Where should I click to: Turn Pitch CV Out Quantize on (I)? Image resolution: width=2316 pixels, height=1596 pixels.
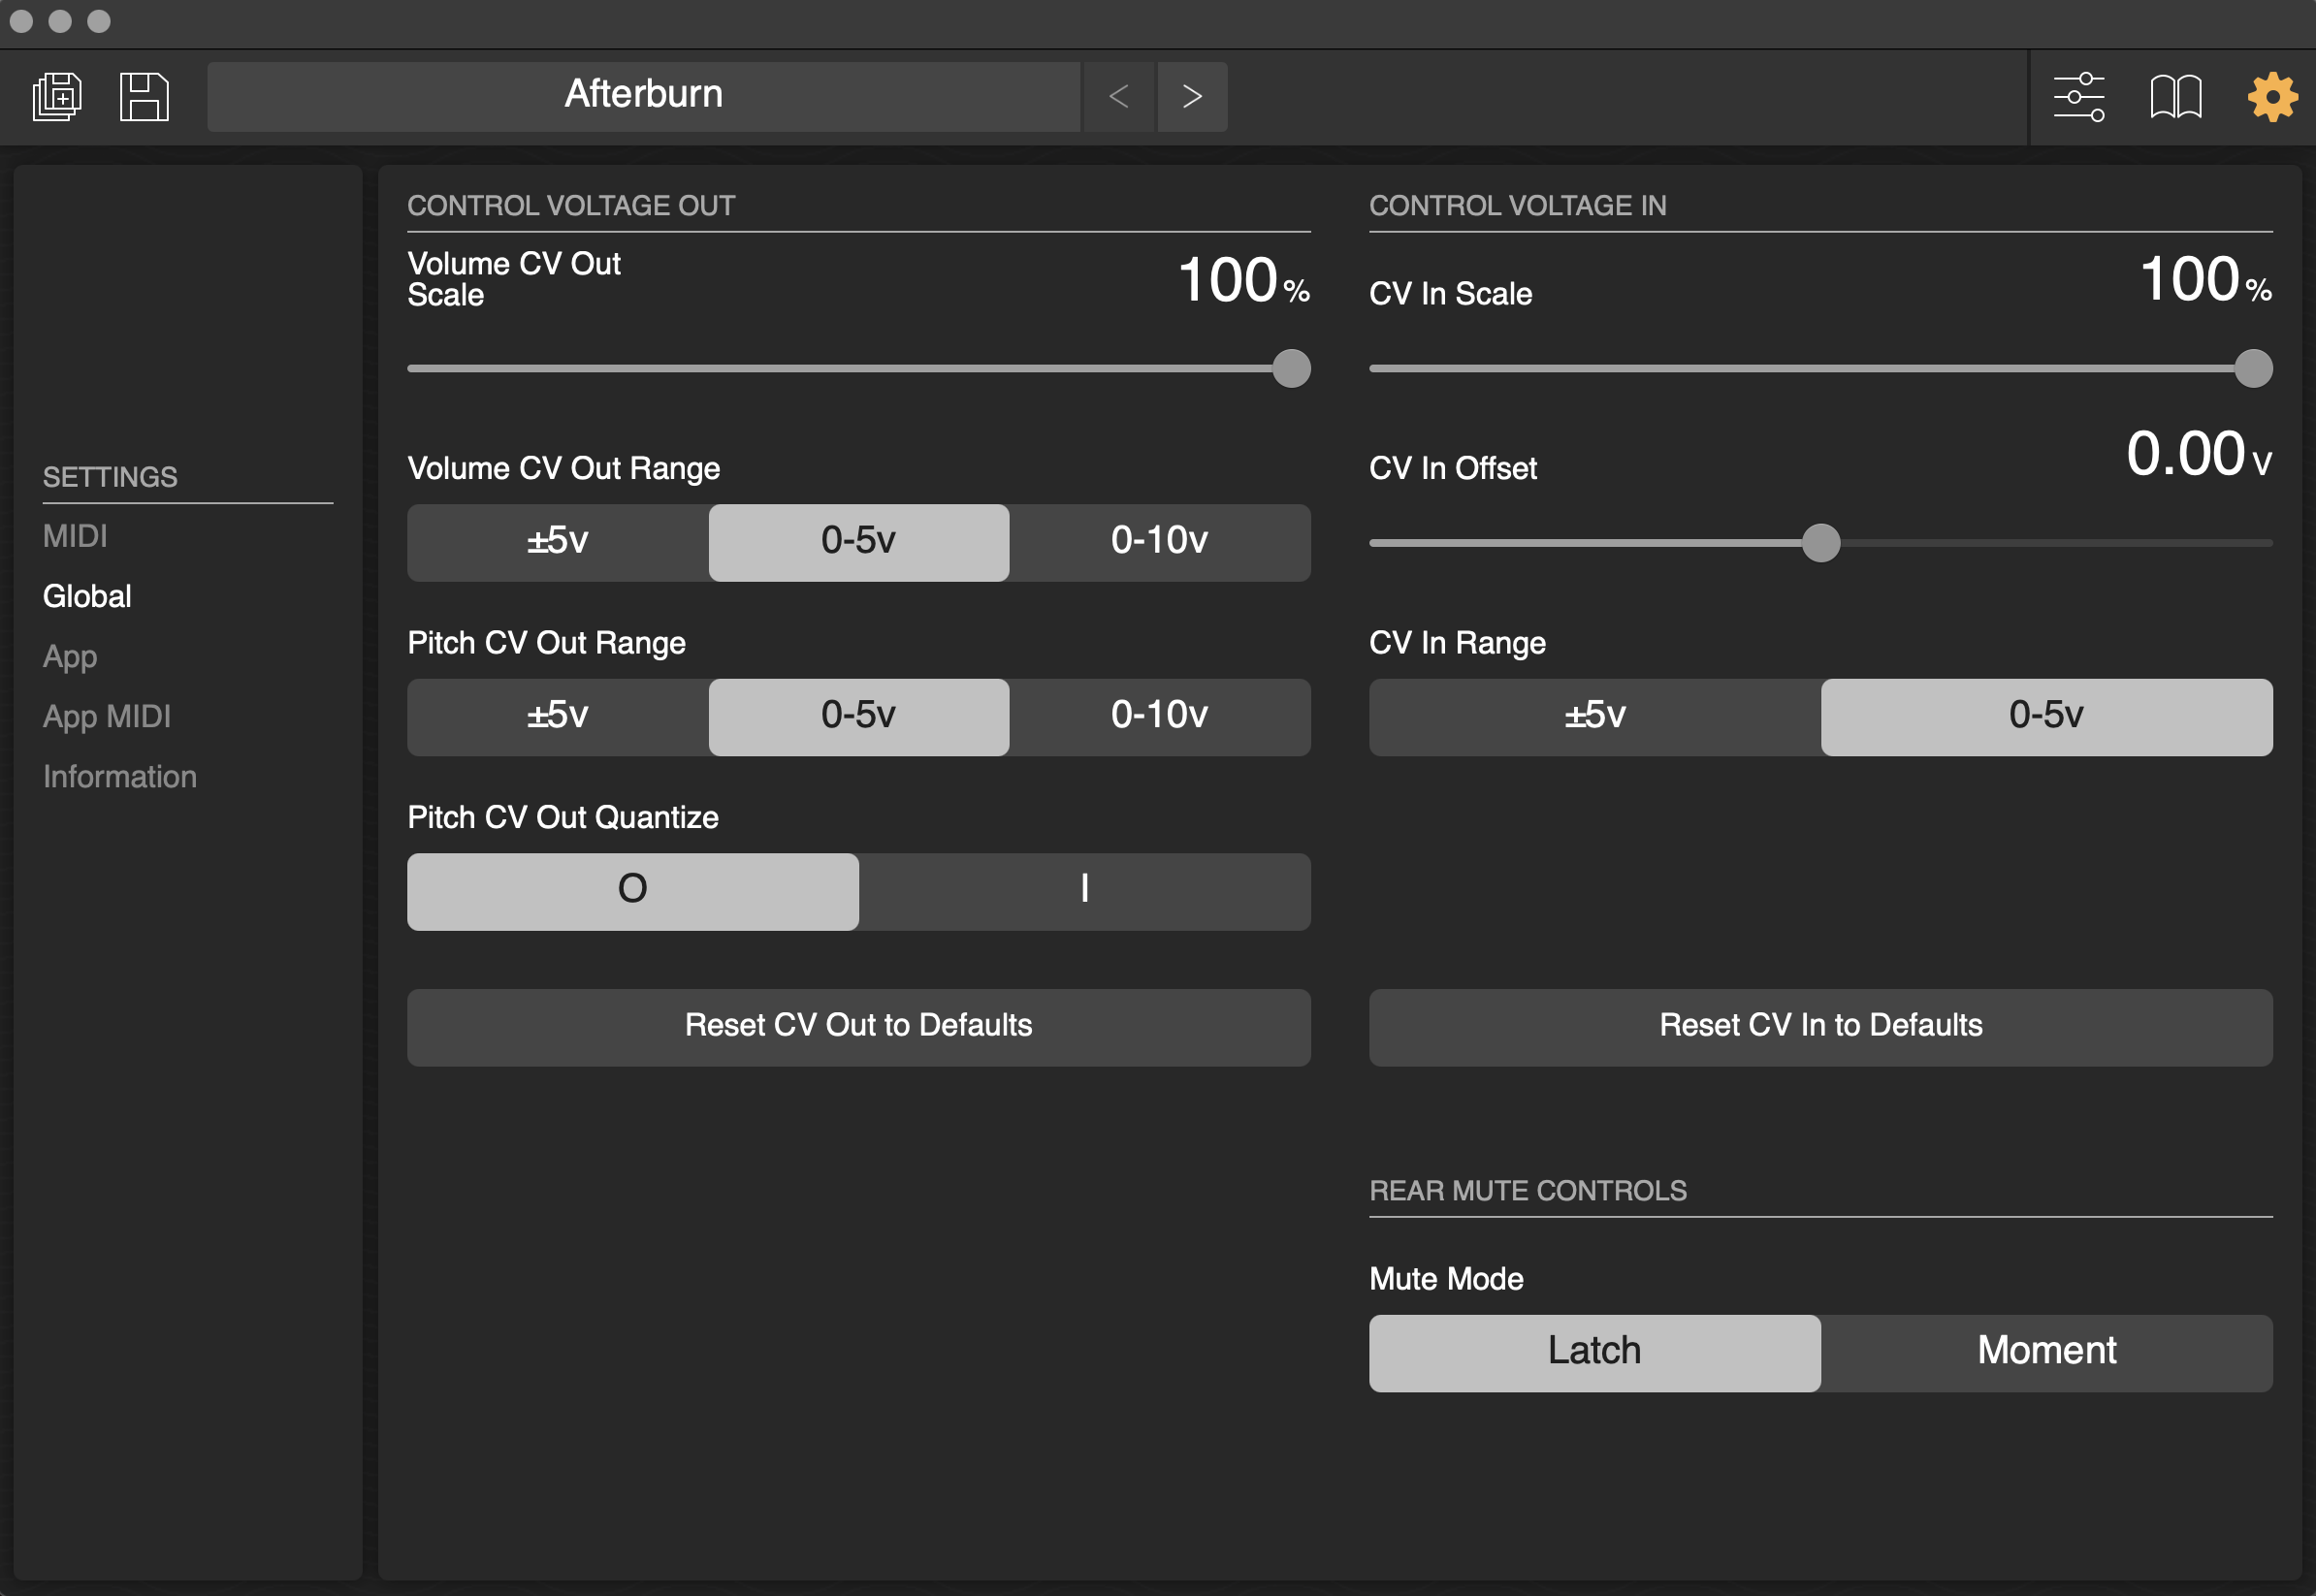coord(1083,891)
